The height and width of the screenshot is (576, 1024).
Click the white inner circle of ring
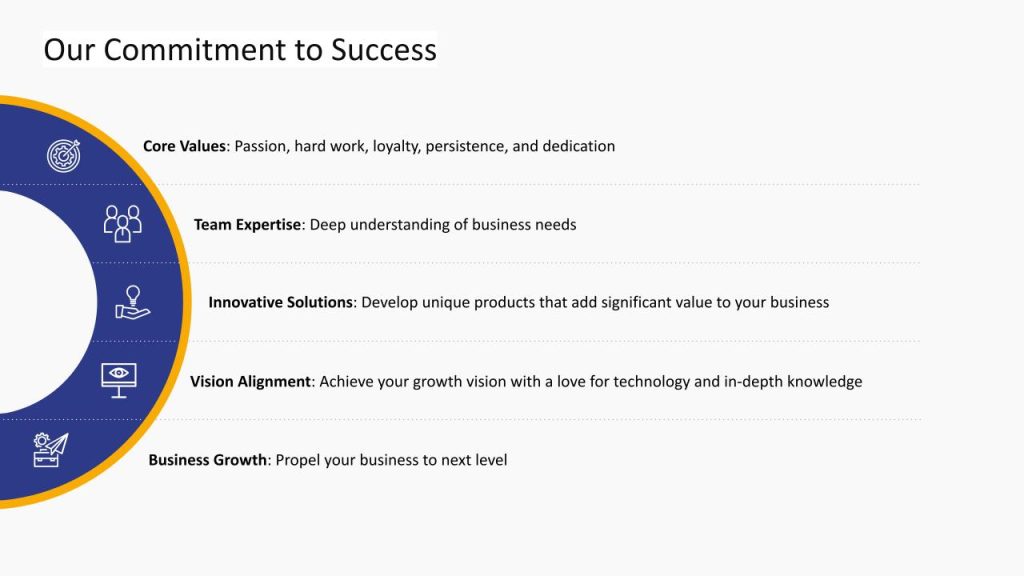(46, 302)
